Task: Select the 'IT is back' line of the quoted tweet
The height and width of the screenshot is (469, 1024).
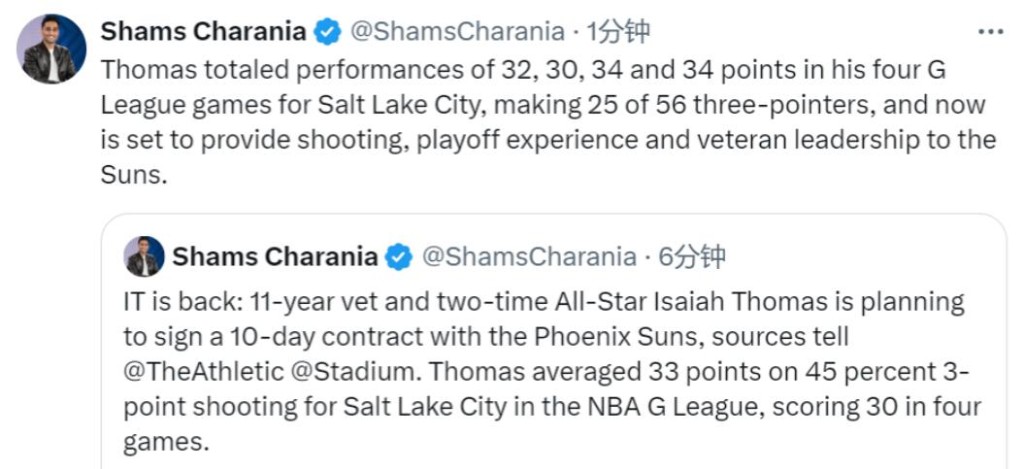Action: click(x=544, y=303)
